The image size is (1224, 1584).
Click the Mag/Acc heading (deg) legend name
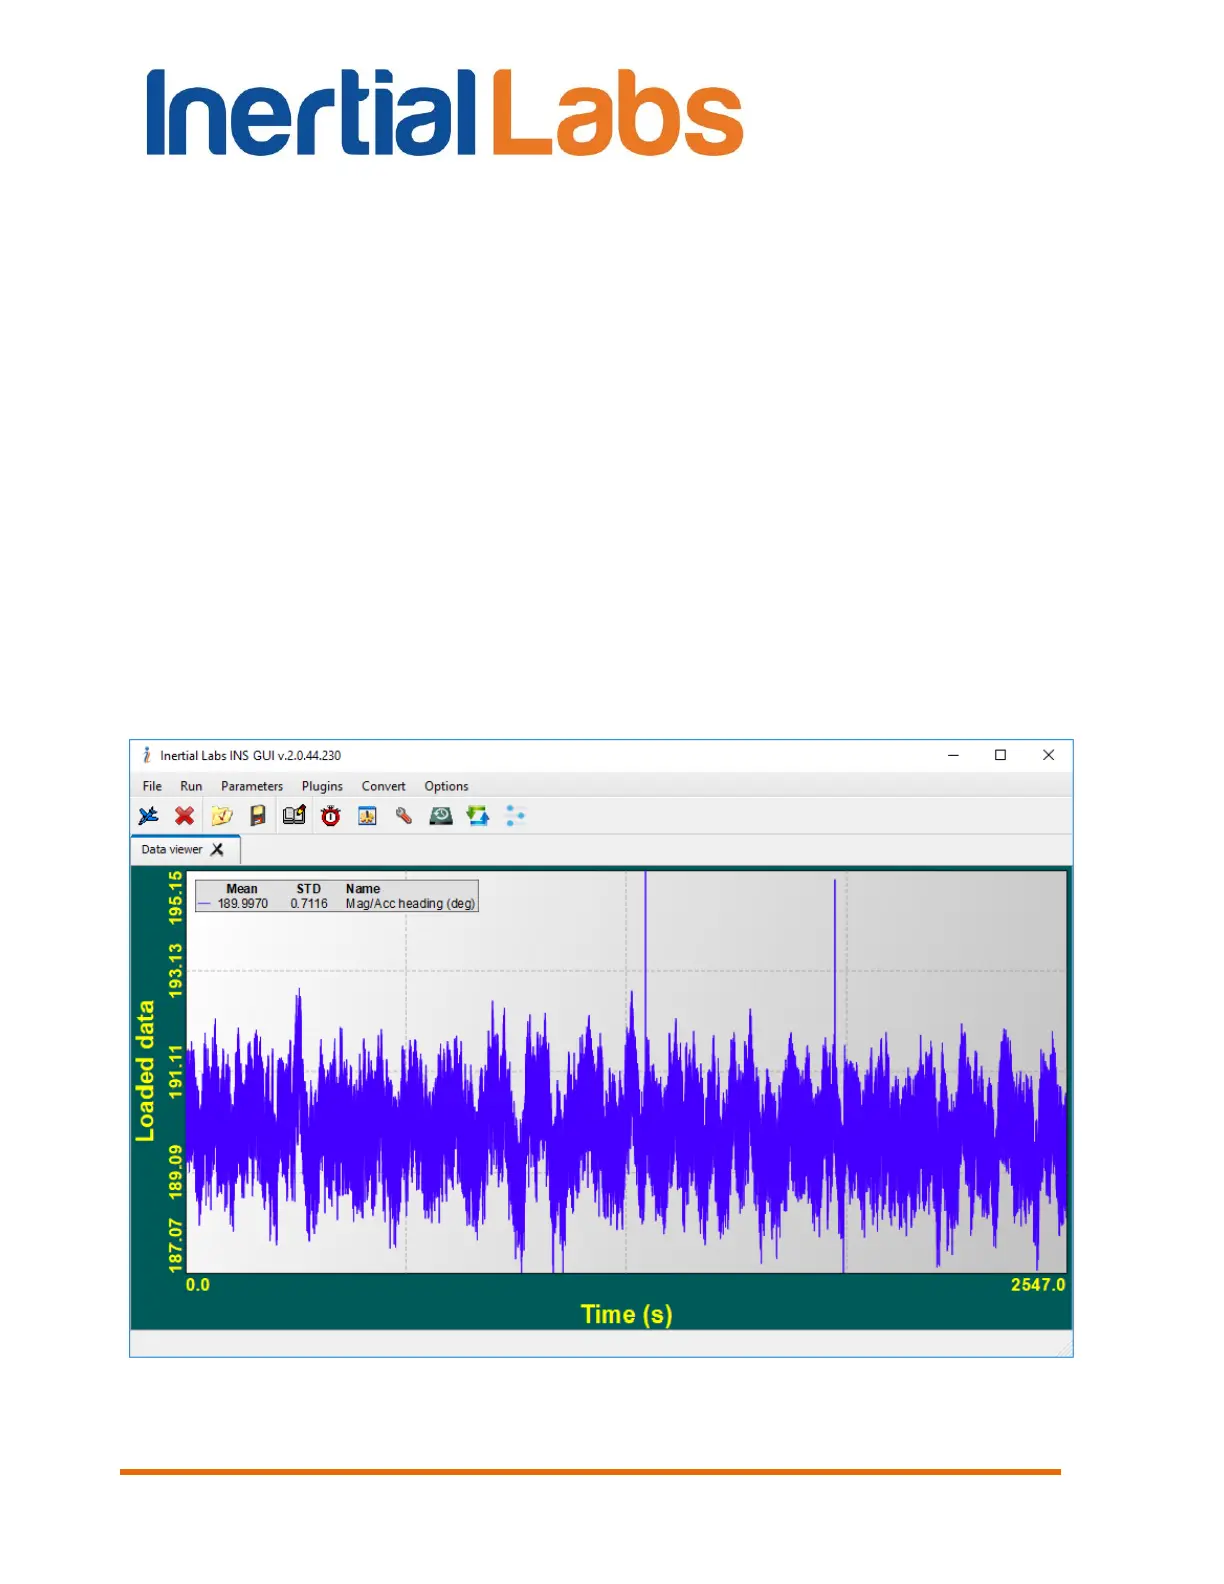(x=410, y=903)
